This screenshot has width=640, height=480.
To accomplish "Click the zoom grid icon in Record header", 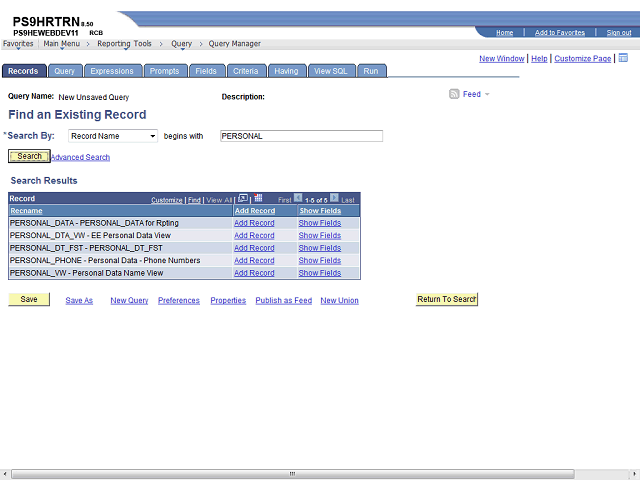I will coord(243,198).
